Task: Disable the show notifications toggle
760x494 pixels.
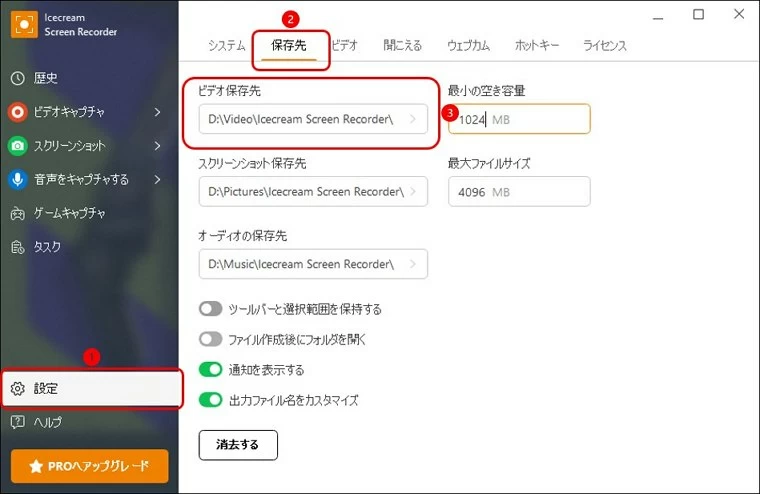Action: click(x=210, y=370)
